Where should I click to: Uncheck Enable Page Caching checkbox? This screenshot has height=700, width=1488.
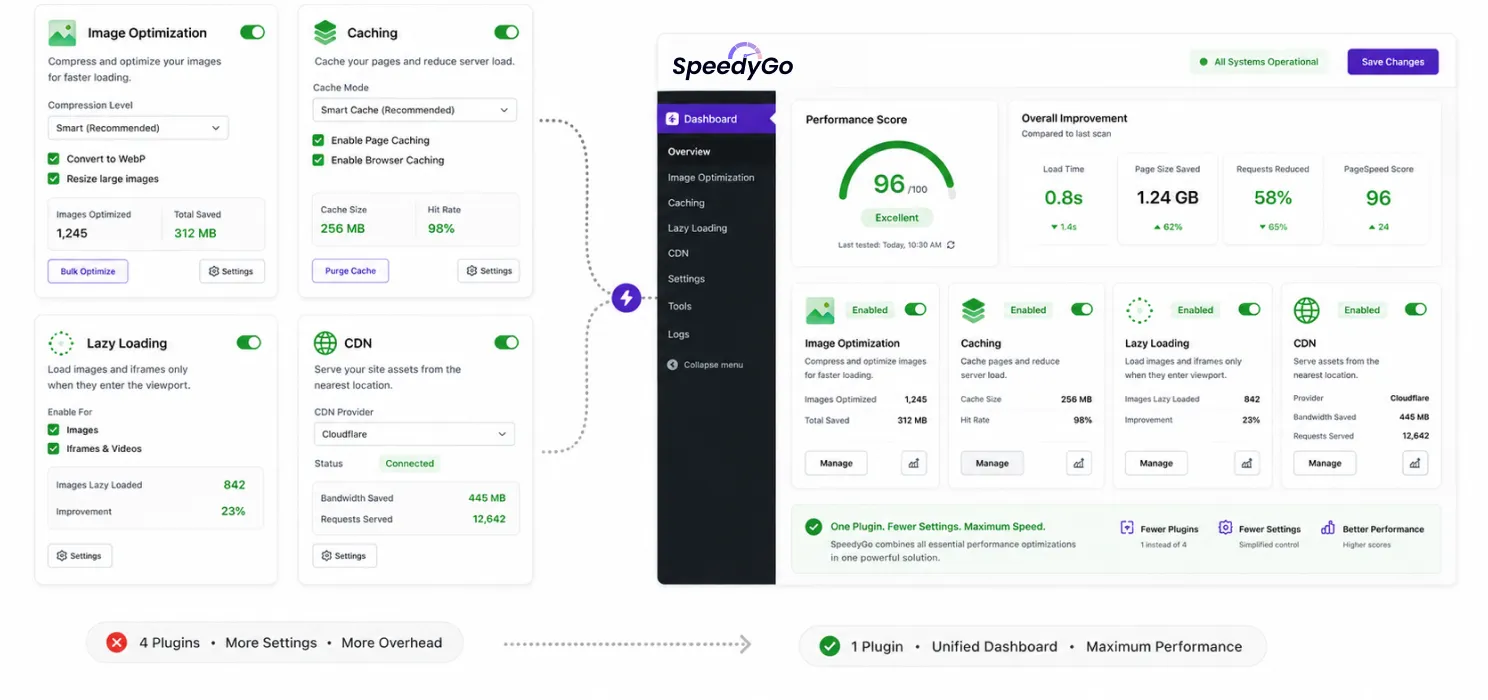pyautogui.click(x=318, y=140)
